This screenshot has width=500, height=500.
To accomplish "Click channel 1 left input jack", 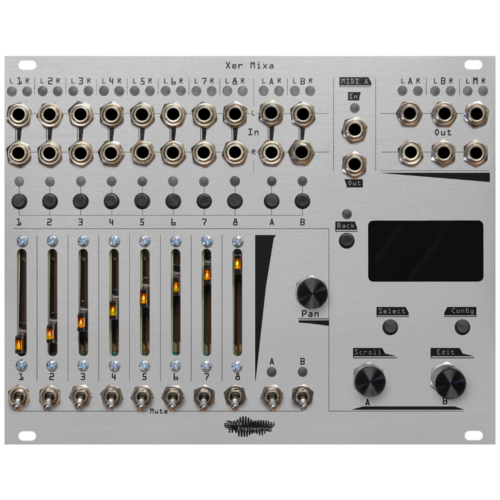I will [19, 115].
